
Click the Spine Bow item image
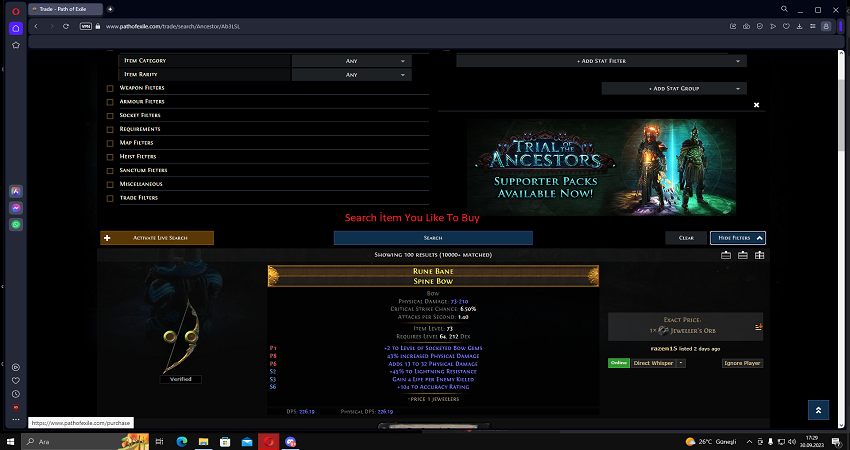[x=181, y=336]
